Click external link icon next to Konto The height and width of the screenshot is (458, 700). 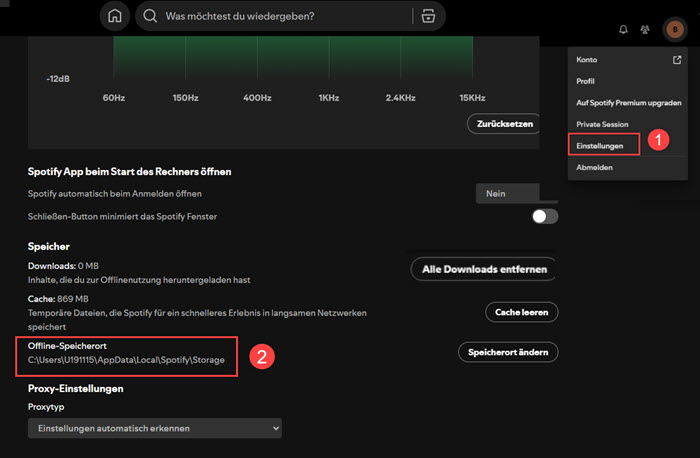[677, 60]
